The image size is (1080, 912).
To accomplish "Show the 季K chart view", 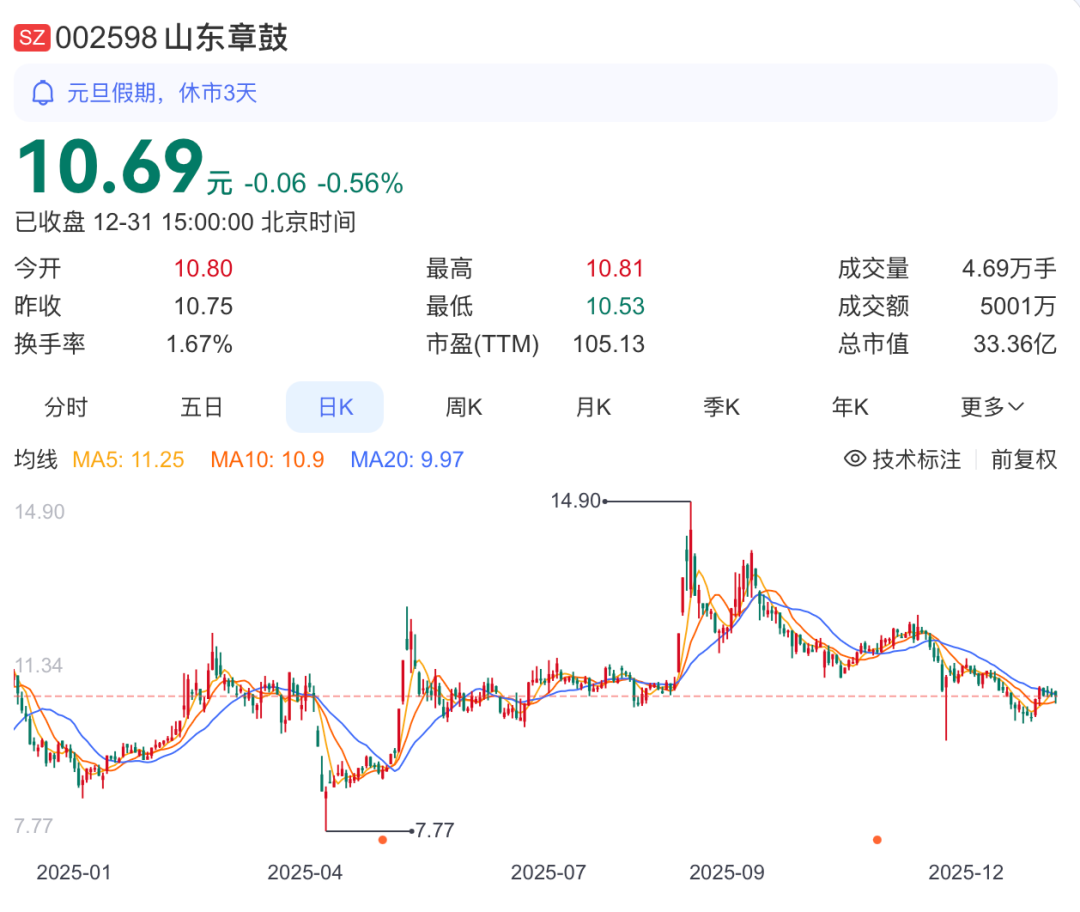I will [720, 407].
